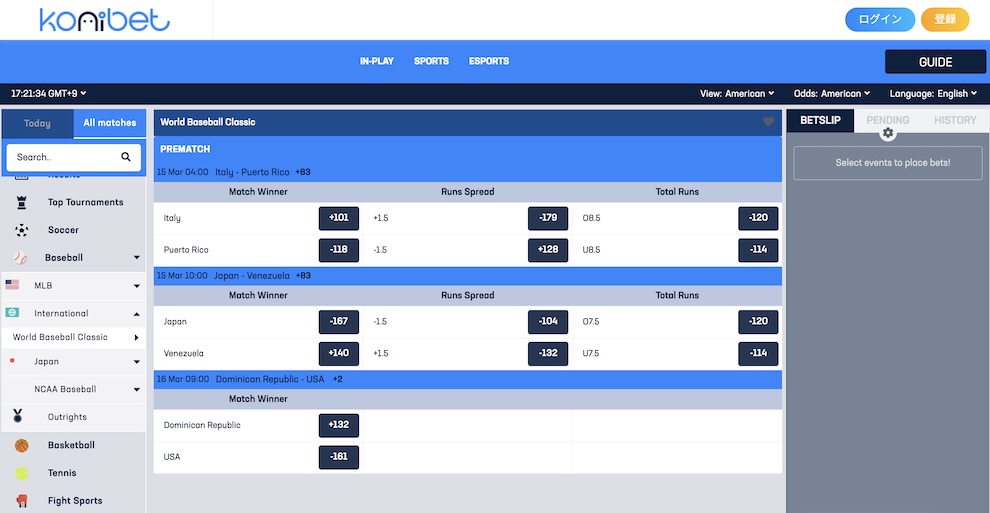The image size is (990, 513).
Task: Click the Fight Sports glove icon
Action: click(x=21, y=501)
